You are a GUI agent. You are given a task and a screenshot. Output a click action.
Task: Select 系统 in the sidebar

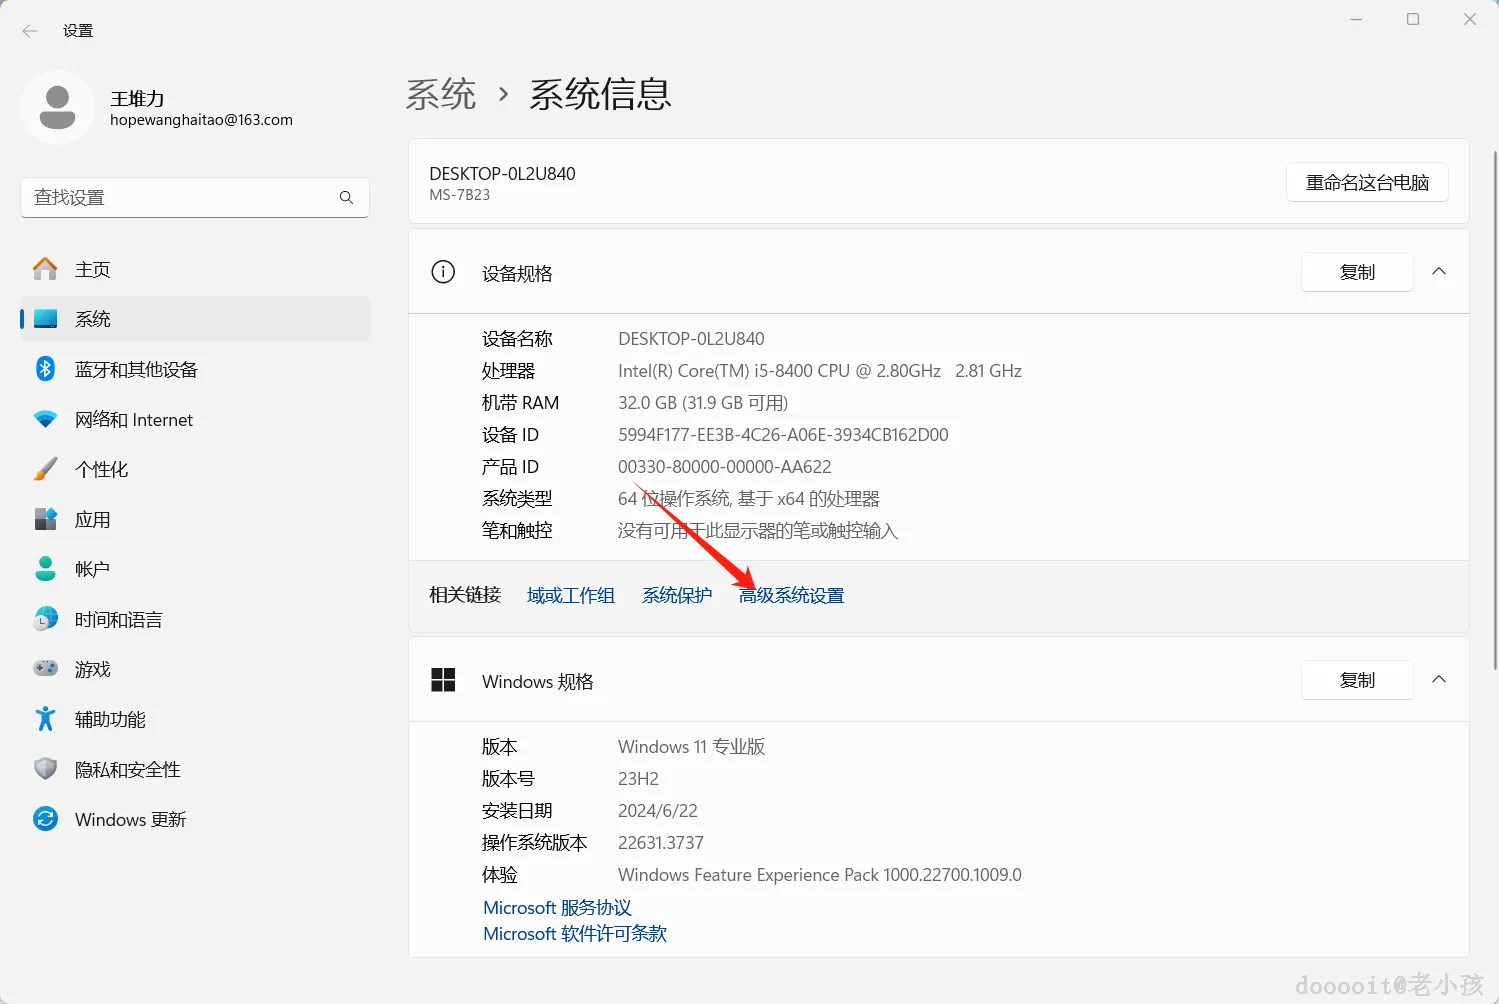pos(93,319)
